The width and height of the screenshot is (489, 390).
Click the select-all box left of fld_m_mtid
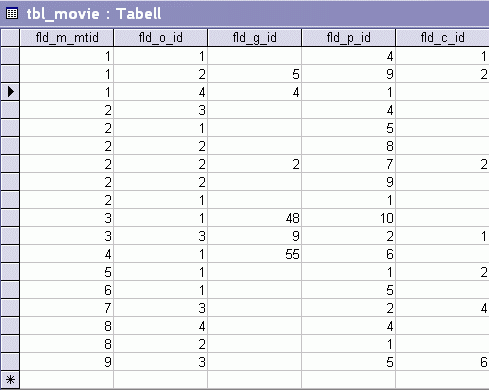click(x=10, y=38)
